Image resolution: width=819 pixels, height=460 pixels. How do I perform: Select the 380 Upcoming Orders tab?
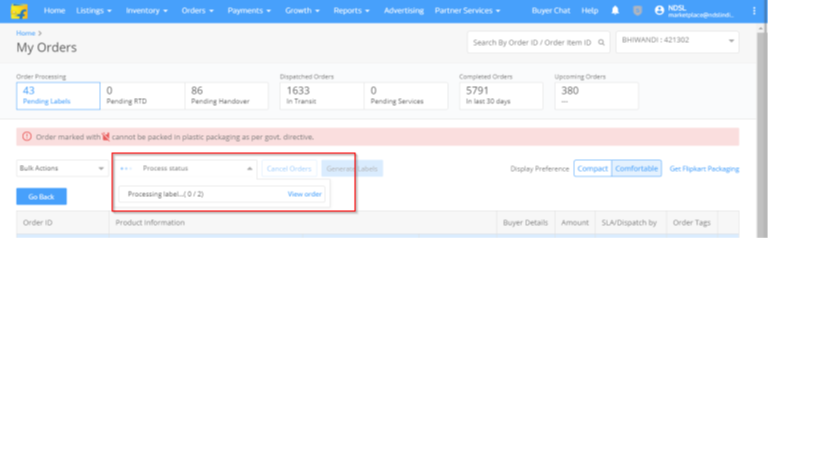pyautogui.click(x=596, y=96)
